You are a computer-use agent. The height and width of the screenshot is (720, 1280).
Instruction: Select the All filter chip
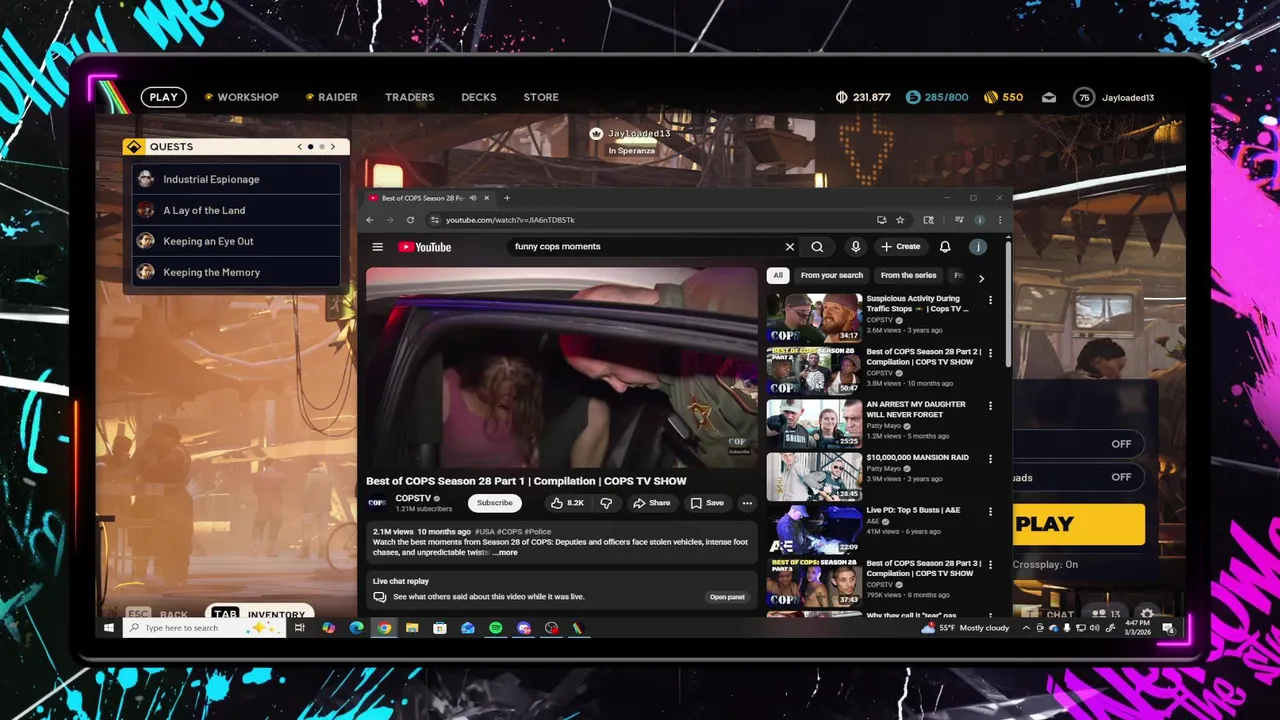778,275
